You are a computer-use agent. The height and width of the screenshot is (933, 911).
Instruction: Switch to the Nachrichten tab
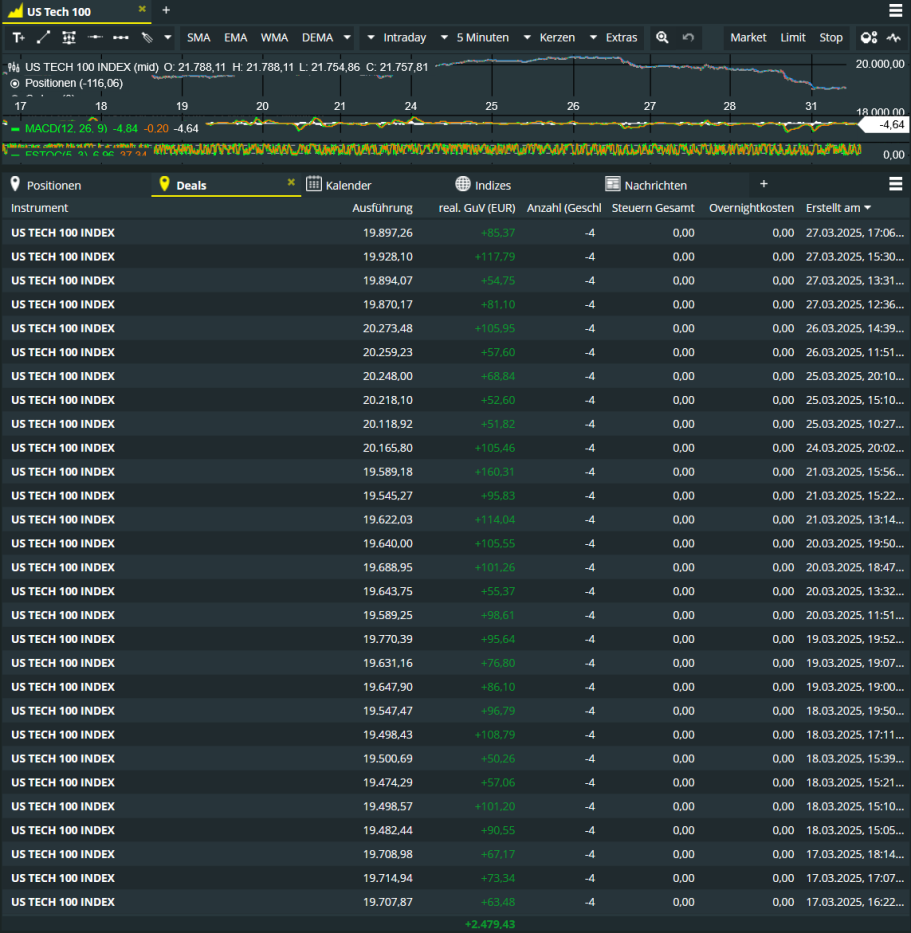655,186
